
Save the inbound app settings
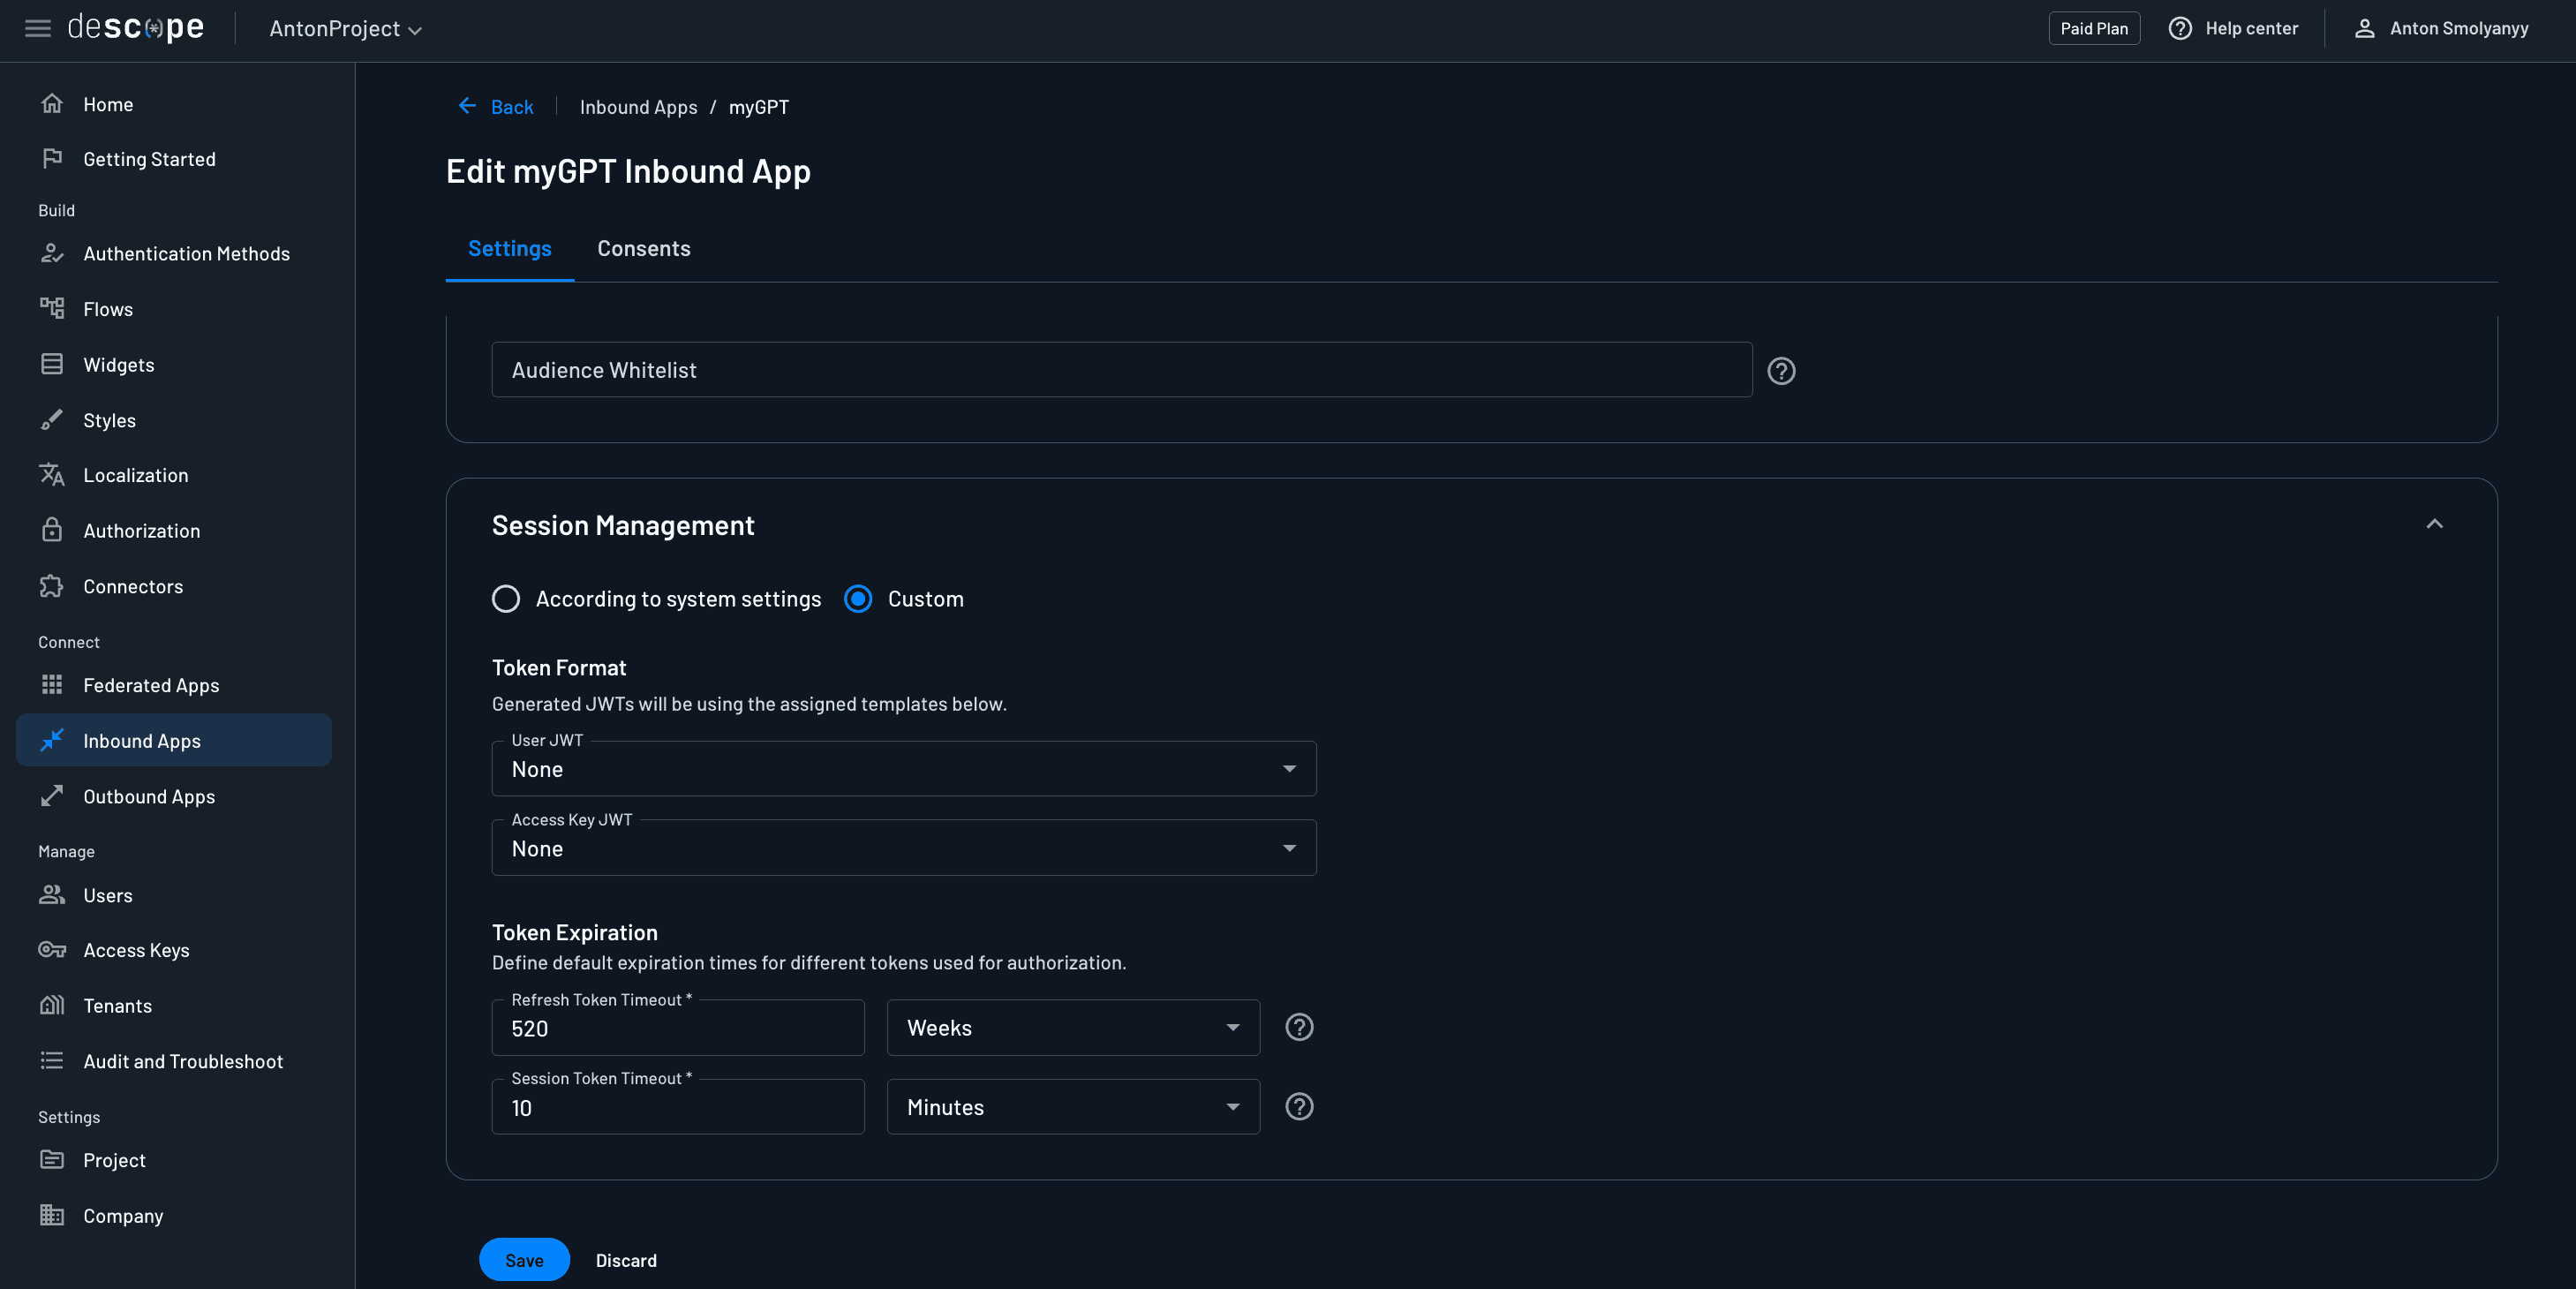pyautogui.click(x=524, y=1259)
